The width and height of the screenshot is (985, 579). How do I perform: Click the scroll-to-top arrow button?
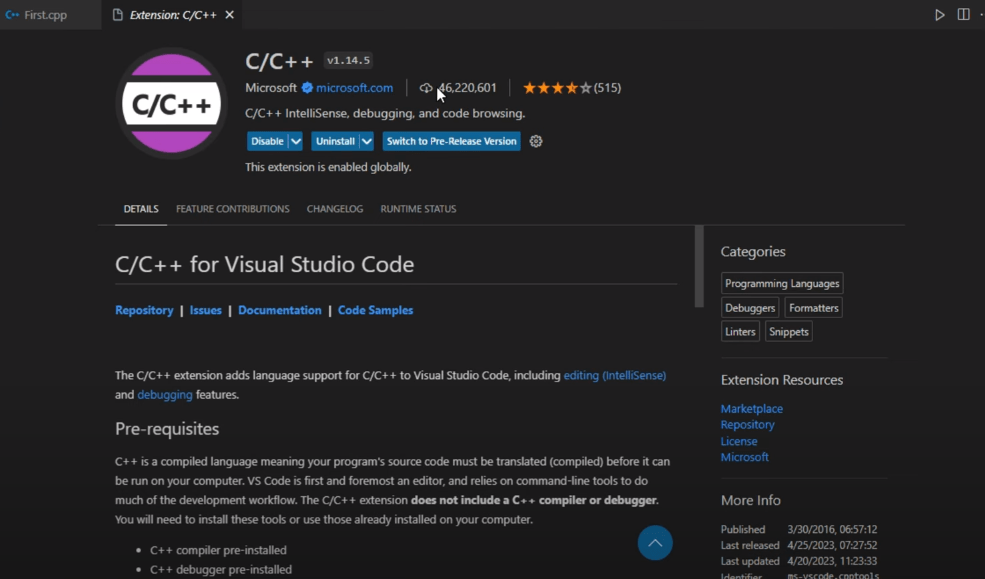(655, 543)
